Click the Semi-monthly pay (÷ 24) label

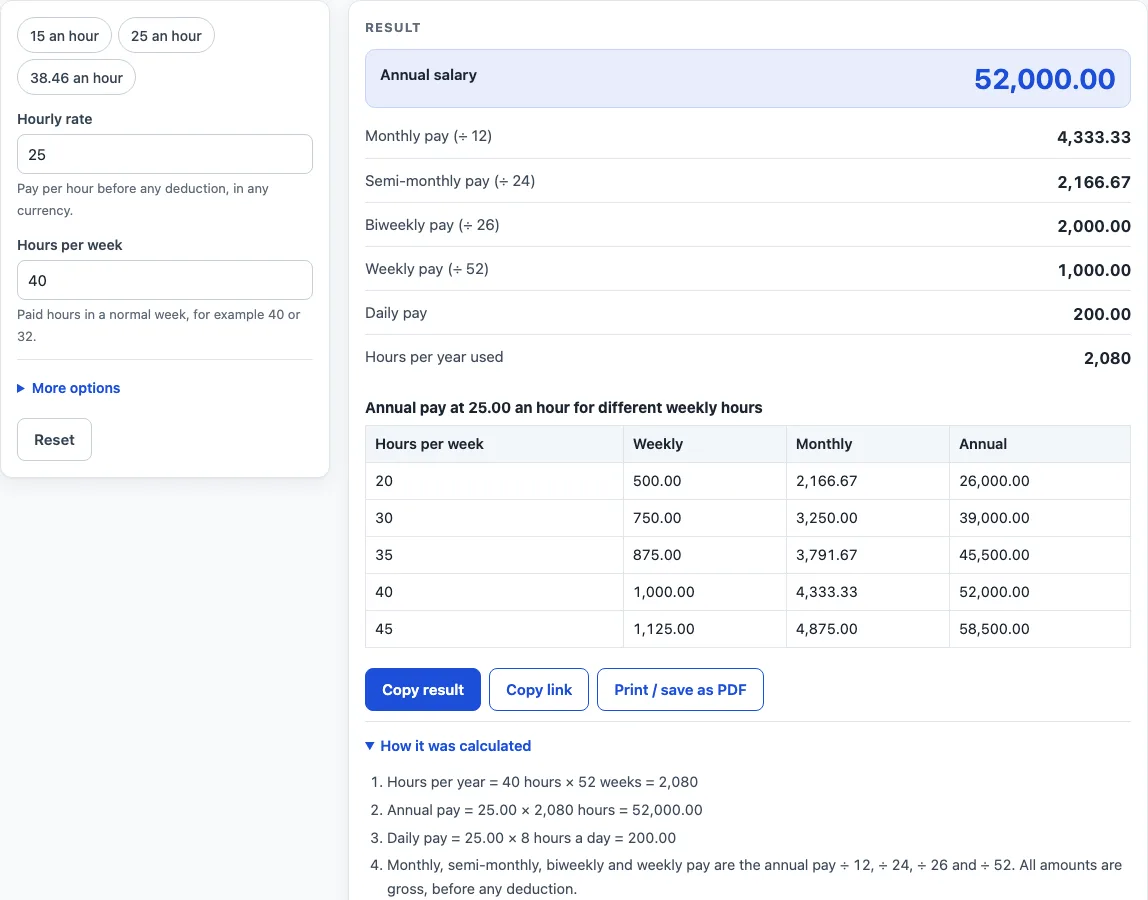[x=450, y=181]
